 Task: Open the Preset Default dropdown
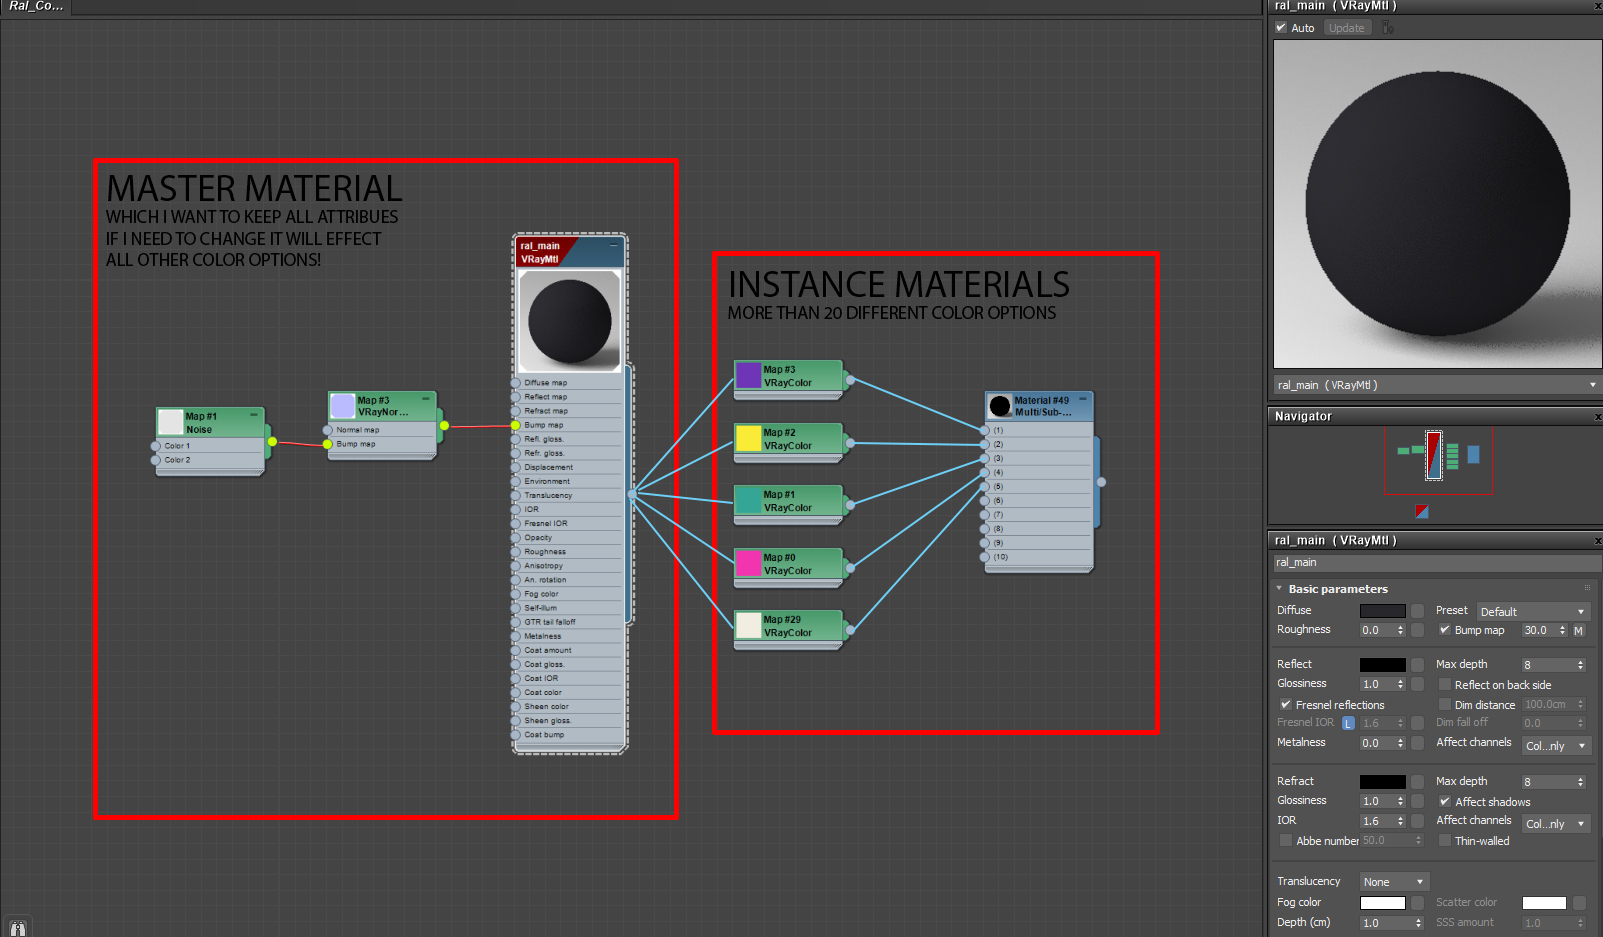pyautogui.click(x=1533, y=611)
